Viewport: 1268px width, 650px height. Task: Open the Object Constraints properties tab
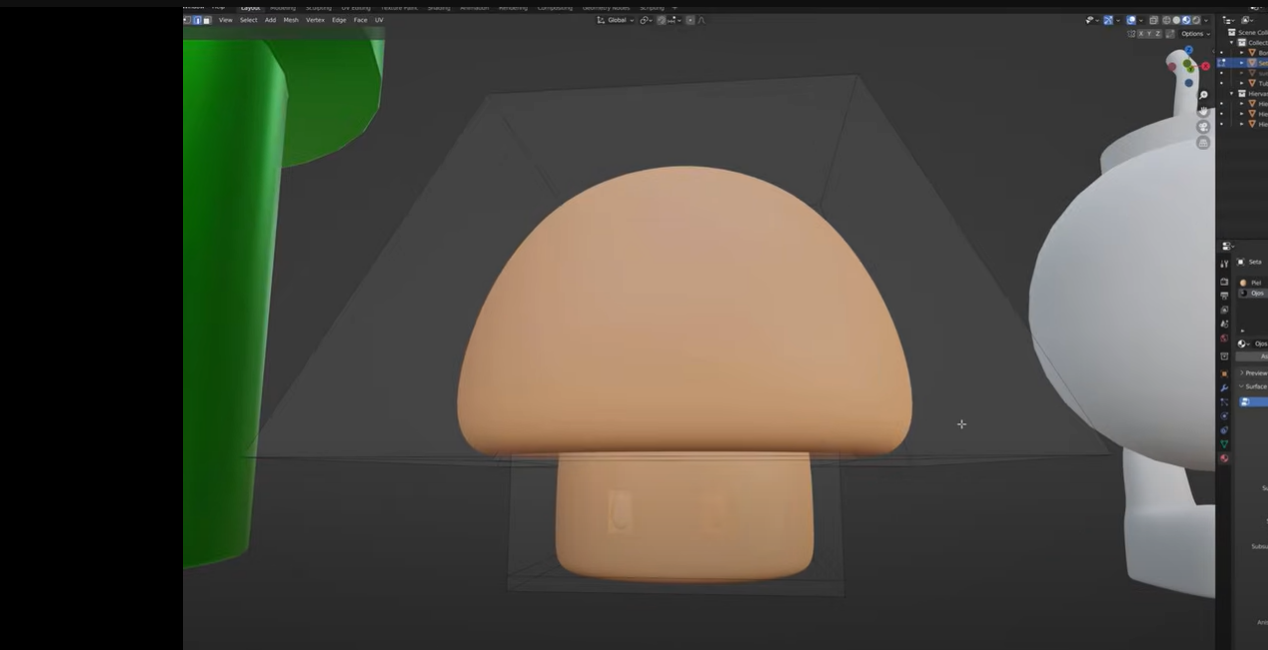coord(1224,430)
